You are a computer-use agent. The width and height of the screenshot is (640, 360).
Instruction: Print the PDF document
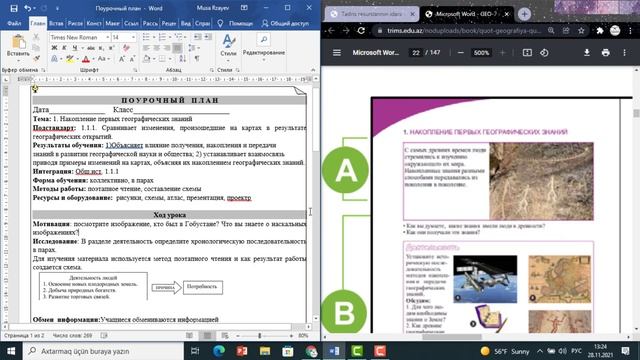pyautogui.click(x=605, y=53)
